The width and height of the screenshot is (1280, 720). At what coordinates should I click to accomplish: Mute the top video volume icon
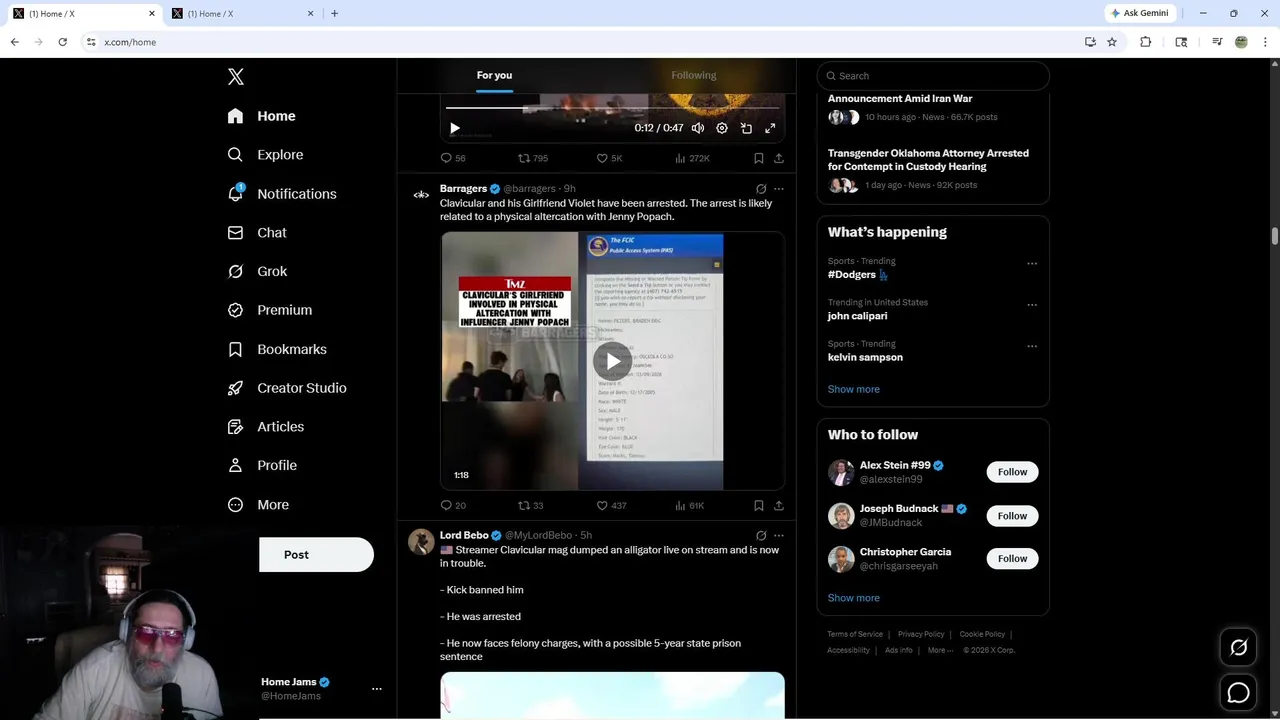point(698,128)
